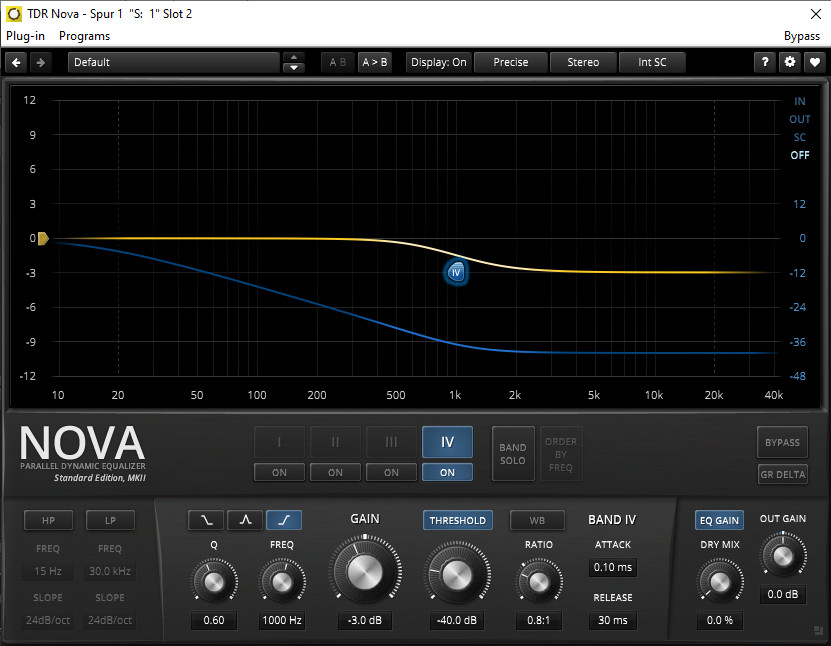
Task: Click the frequency value 1000 Hz
Action: [281, 620]
